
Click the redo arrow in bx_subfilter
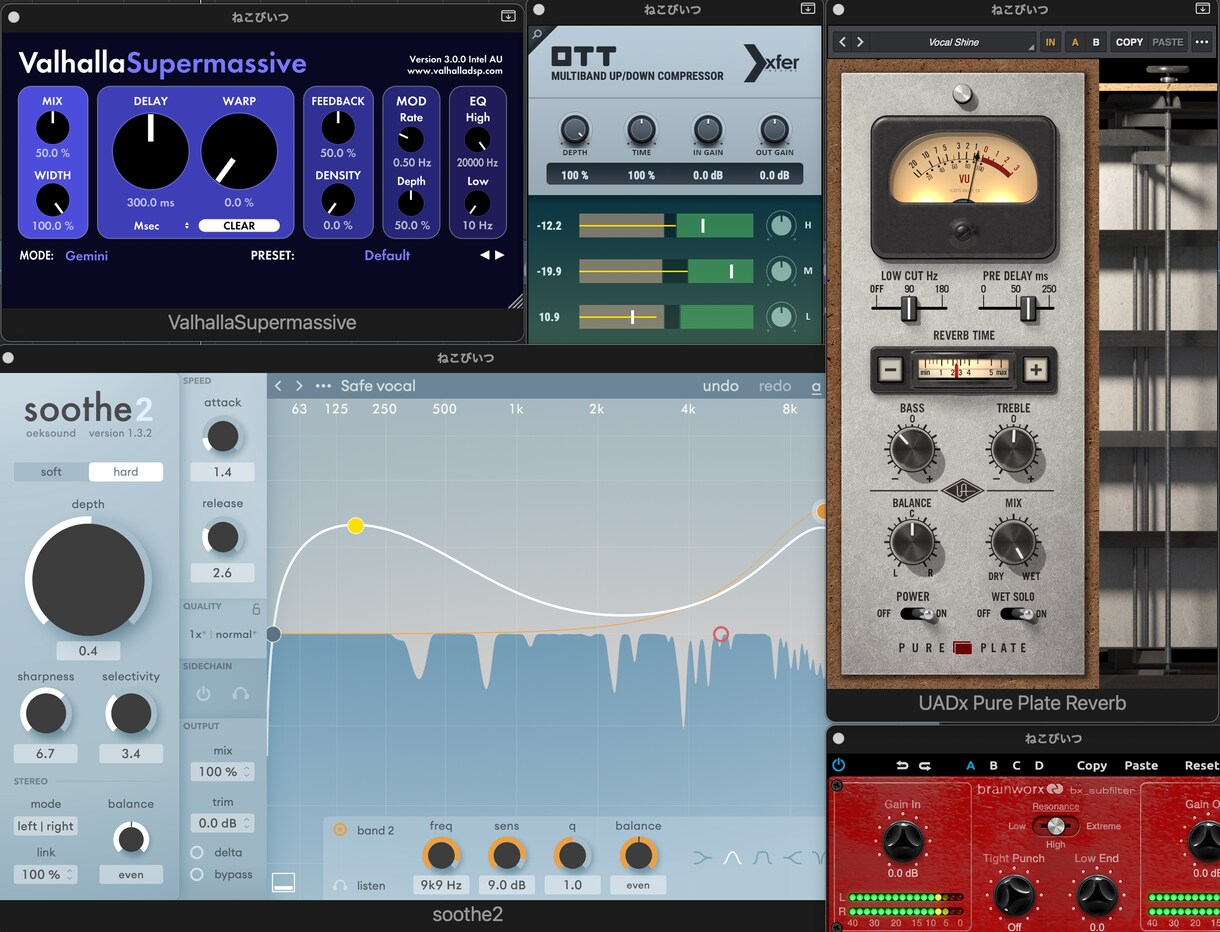point(925,765)
